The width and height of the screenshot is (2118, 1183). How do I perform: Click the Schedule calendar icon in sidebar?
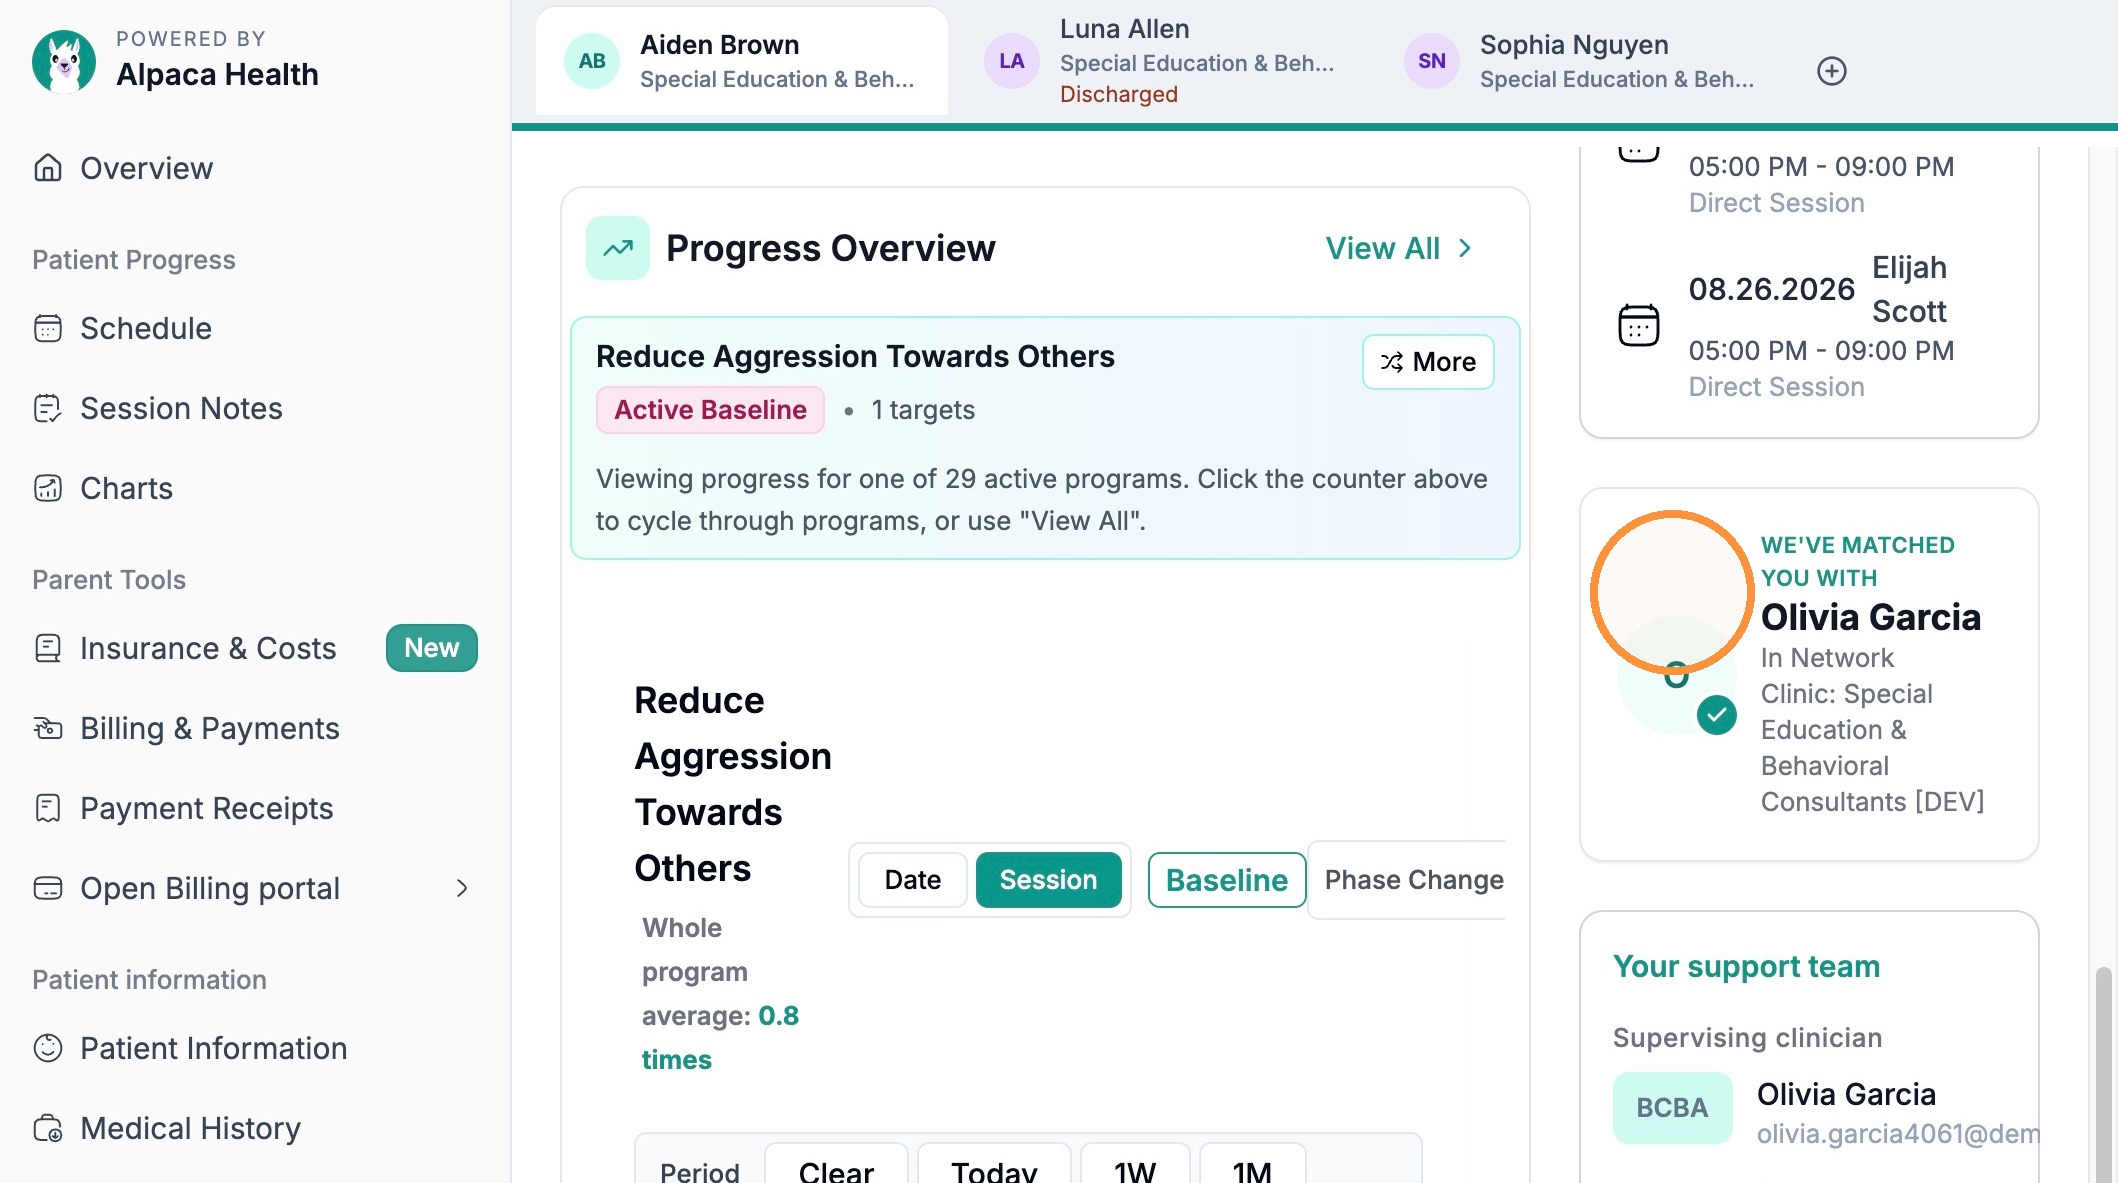click(47, 328)
